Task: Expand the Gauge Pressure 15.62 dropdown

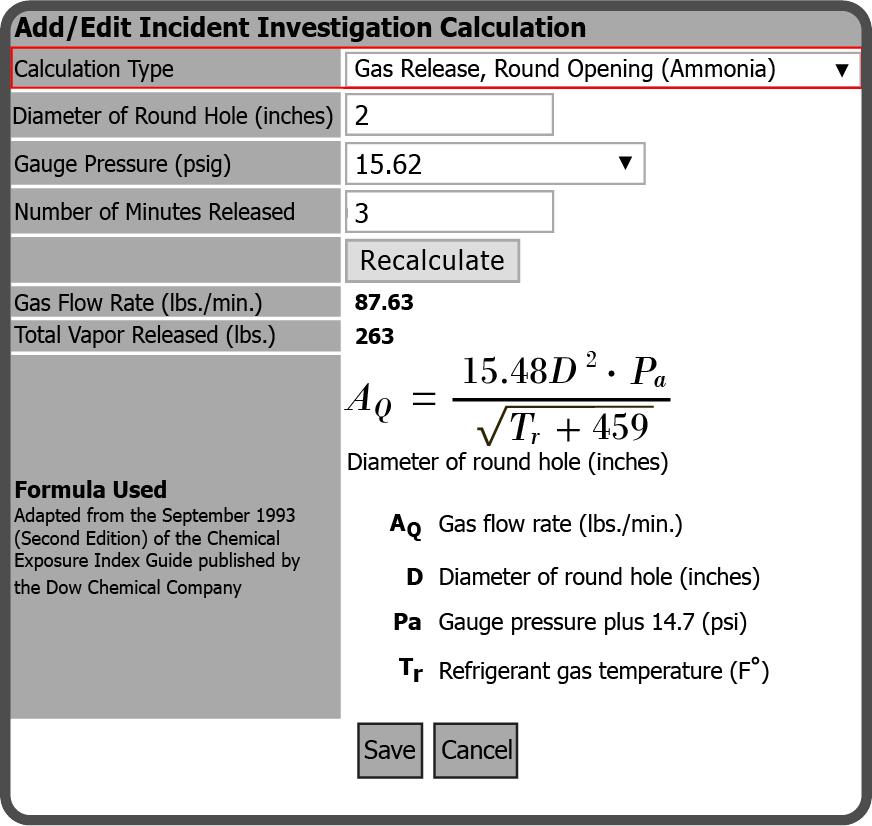Action: pos(495,164)
